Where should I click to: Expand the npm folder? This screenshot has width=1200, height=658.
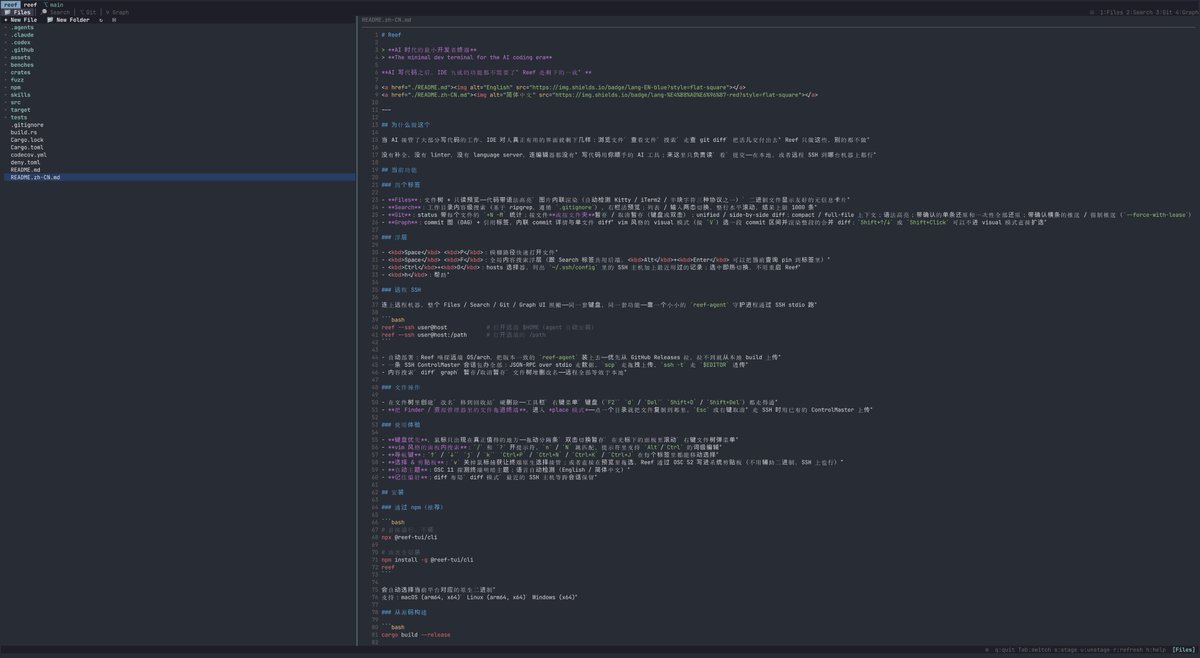(x=15, y=88)
